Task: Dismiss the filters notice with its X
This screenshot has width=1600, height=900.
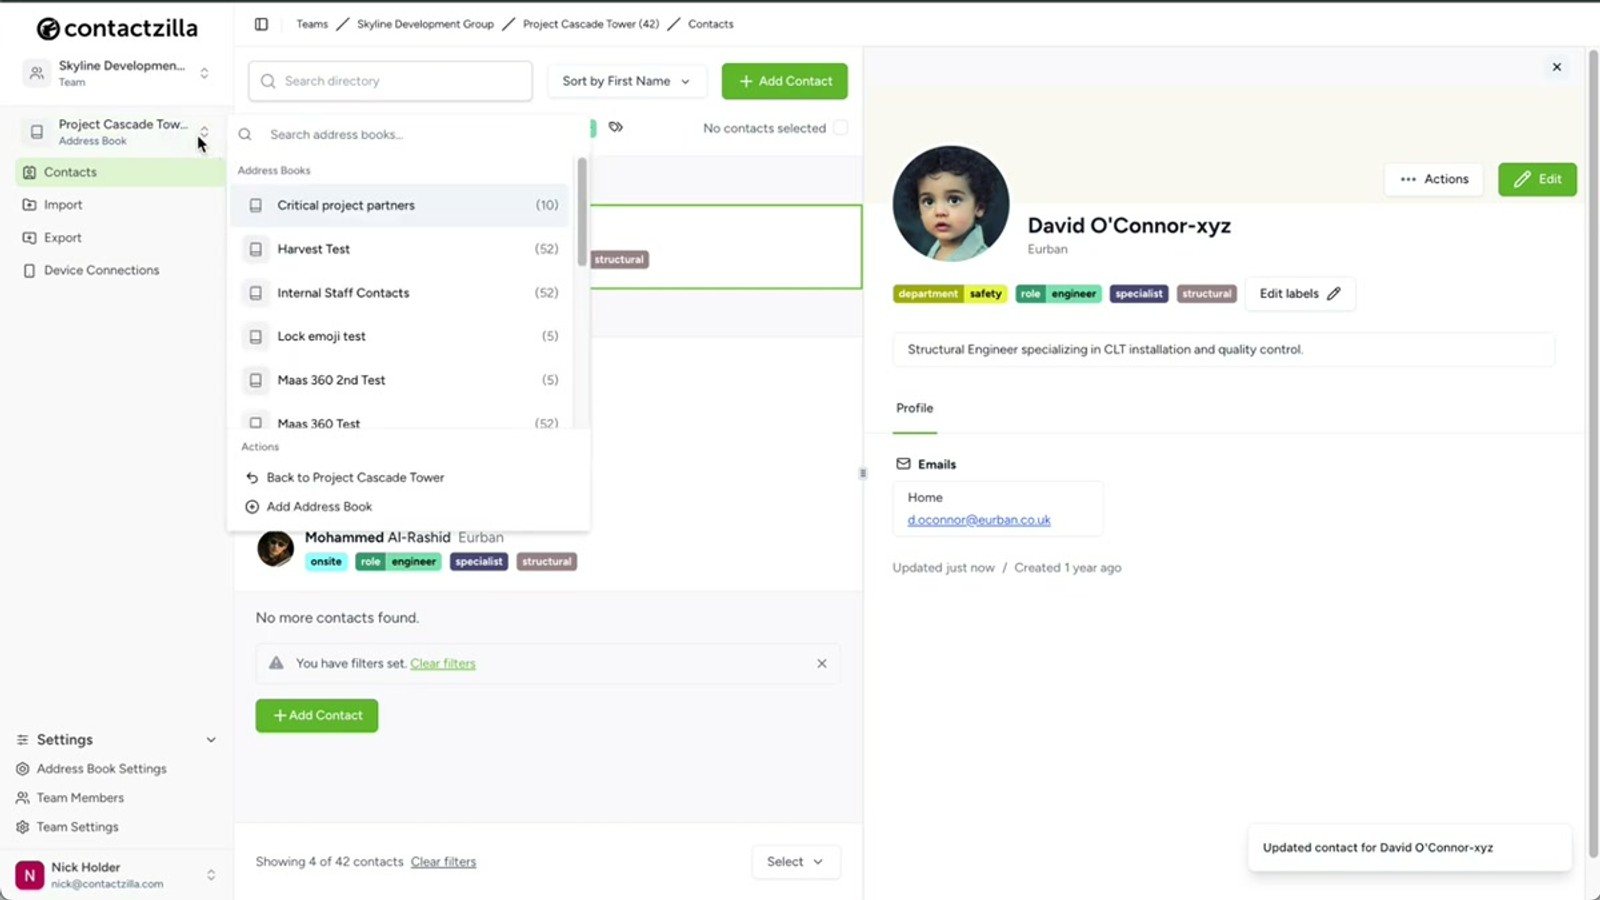Action: click(822, 664)
